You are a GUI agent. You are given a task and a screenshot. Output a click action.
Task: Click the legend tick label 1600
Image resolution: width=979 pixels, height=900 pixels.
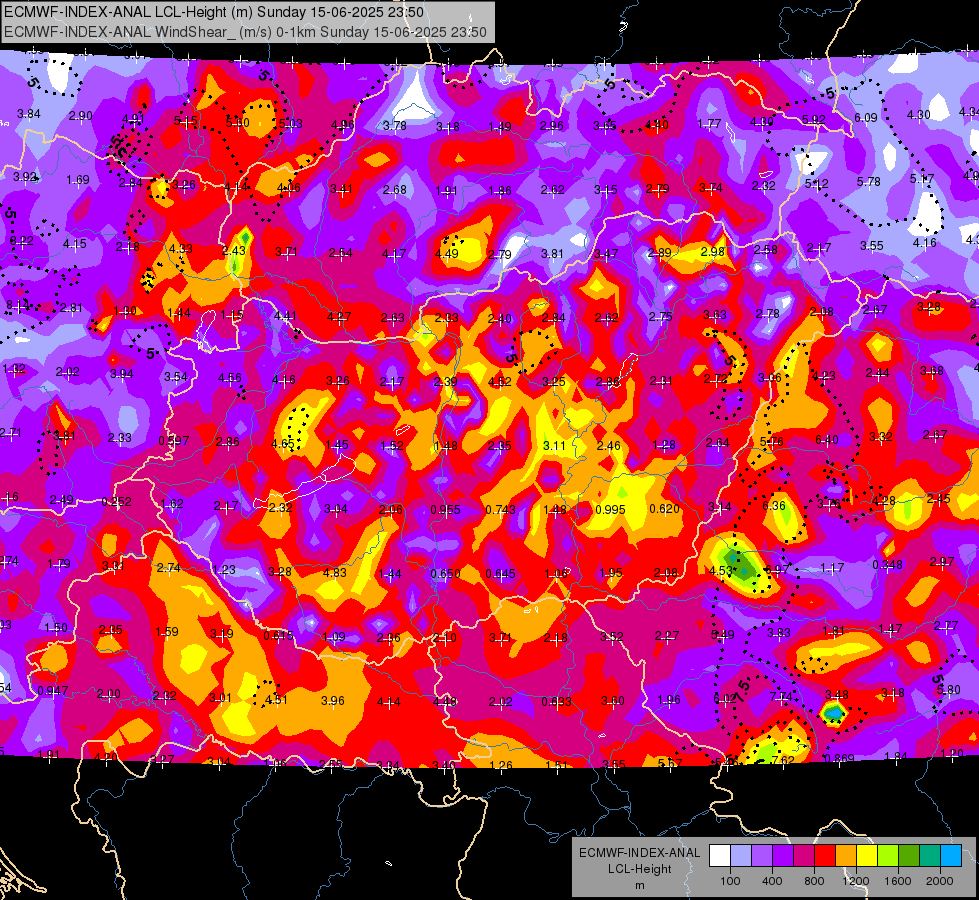(x=898, y=881)
